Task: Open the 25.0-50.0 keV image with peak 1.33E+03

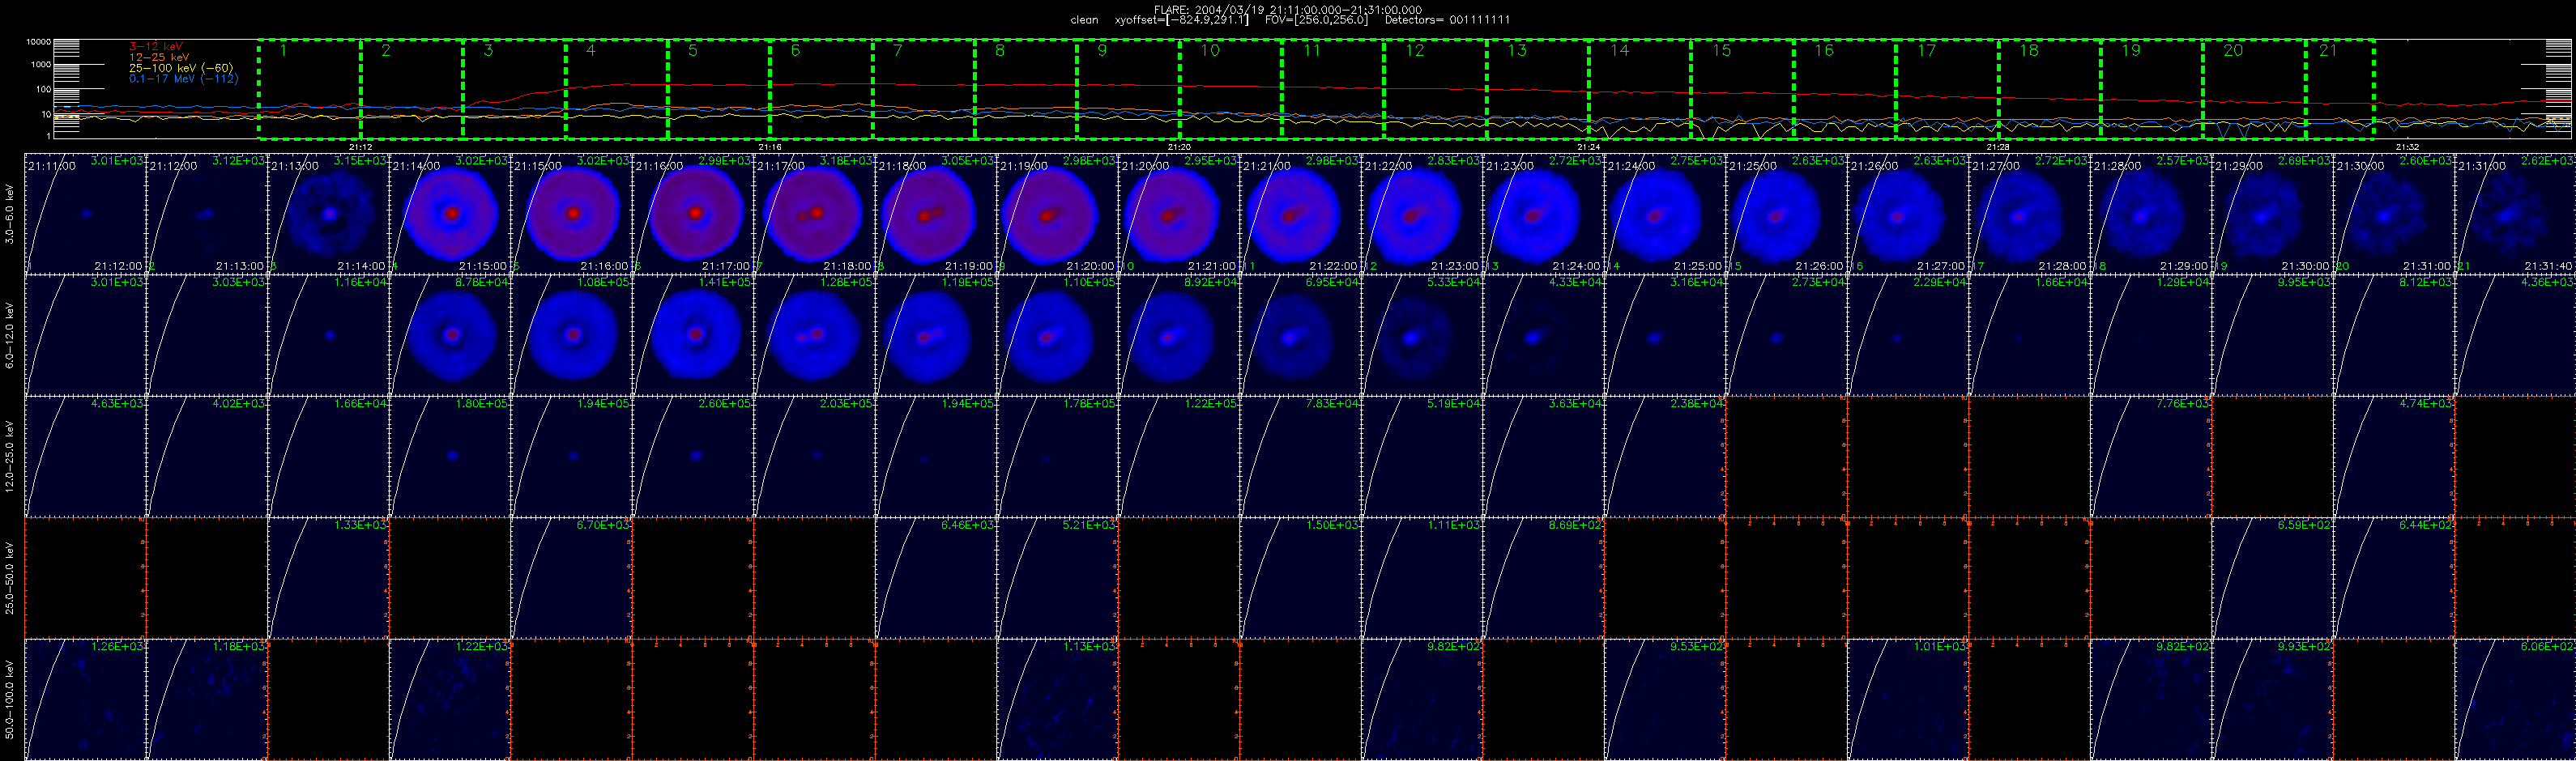Action: [x=329, y=578]
